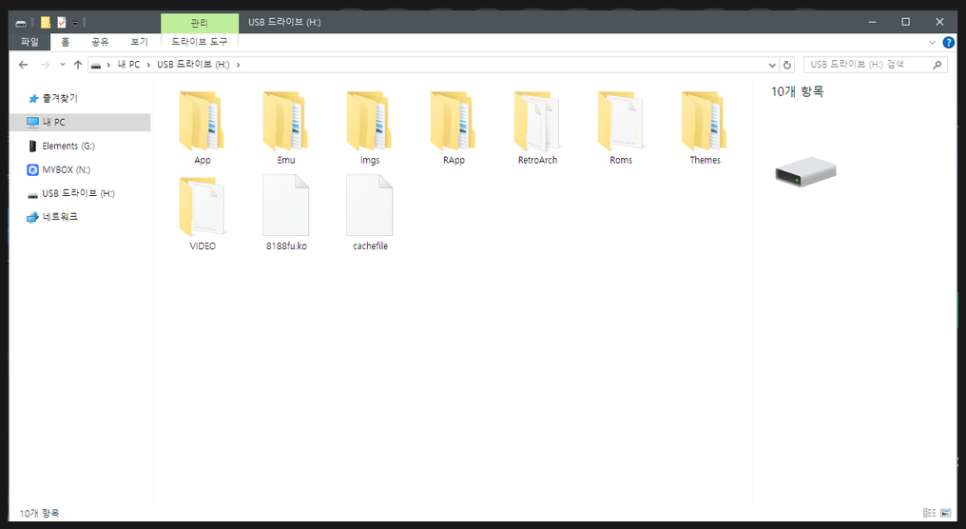Expand the ribbon with the chevron

(x=932, y=42)
